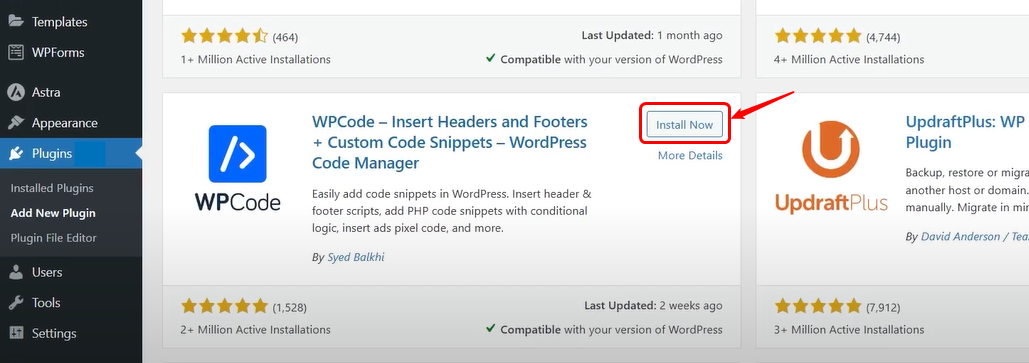Click WPCode 'Compatible with your version' note
Image resolution: width=1029 pixels, height=363 pixels.
(604, 330)
